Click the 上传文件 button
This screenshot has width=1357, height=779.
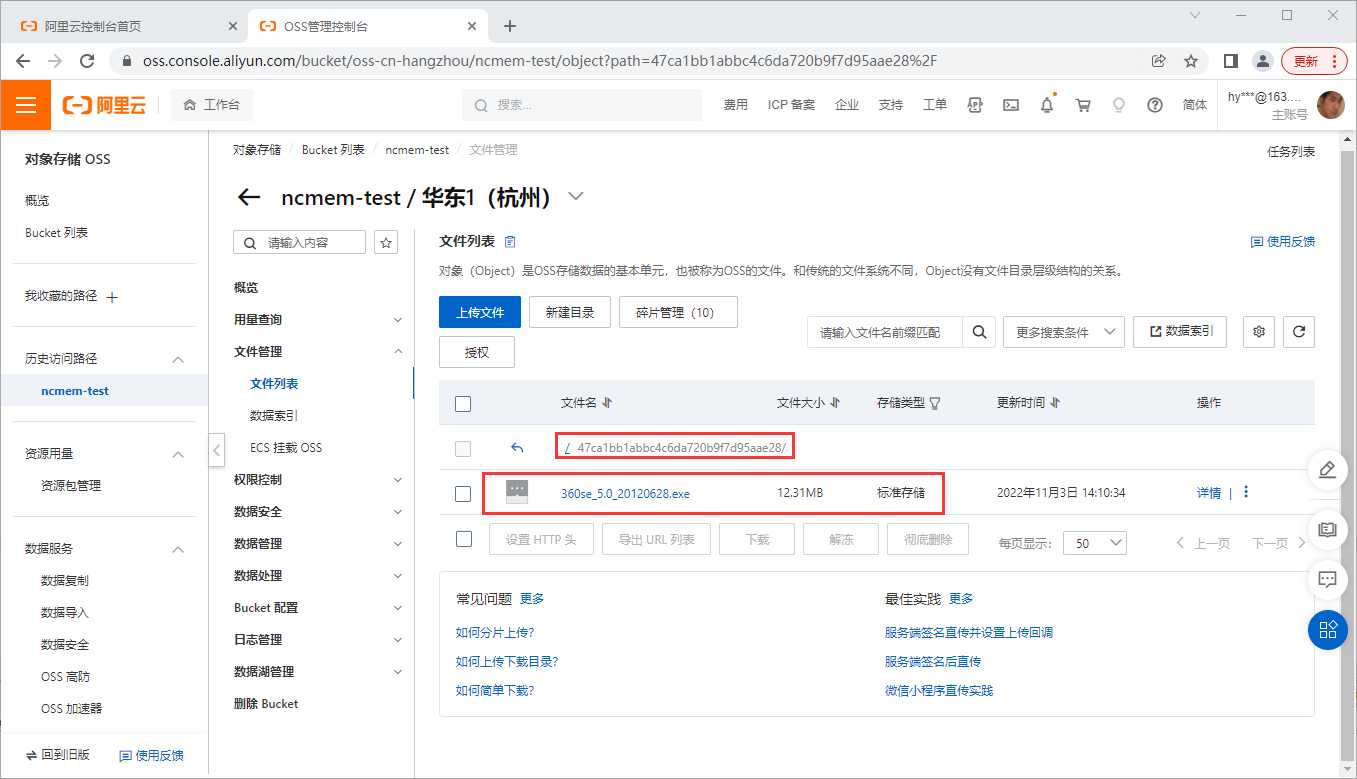click(x=480, y=312)
